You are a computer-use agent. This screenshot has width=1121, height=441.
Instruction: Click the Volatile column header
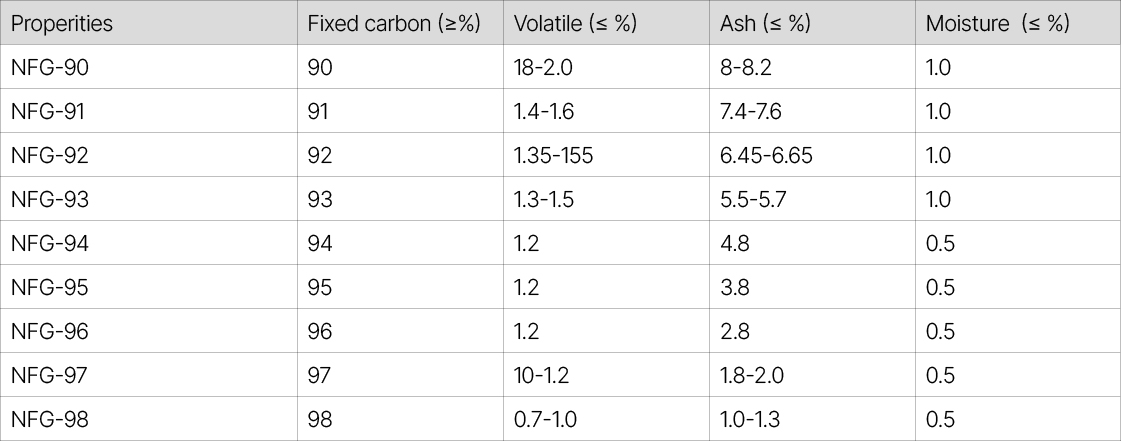575,24
